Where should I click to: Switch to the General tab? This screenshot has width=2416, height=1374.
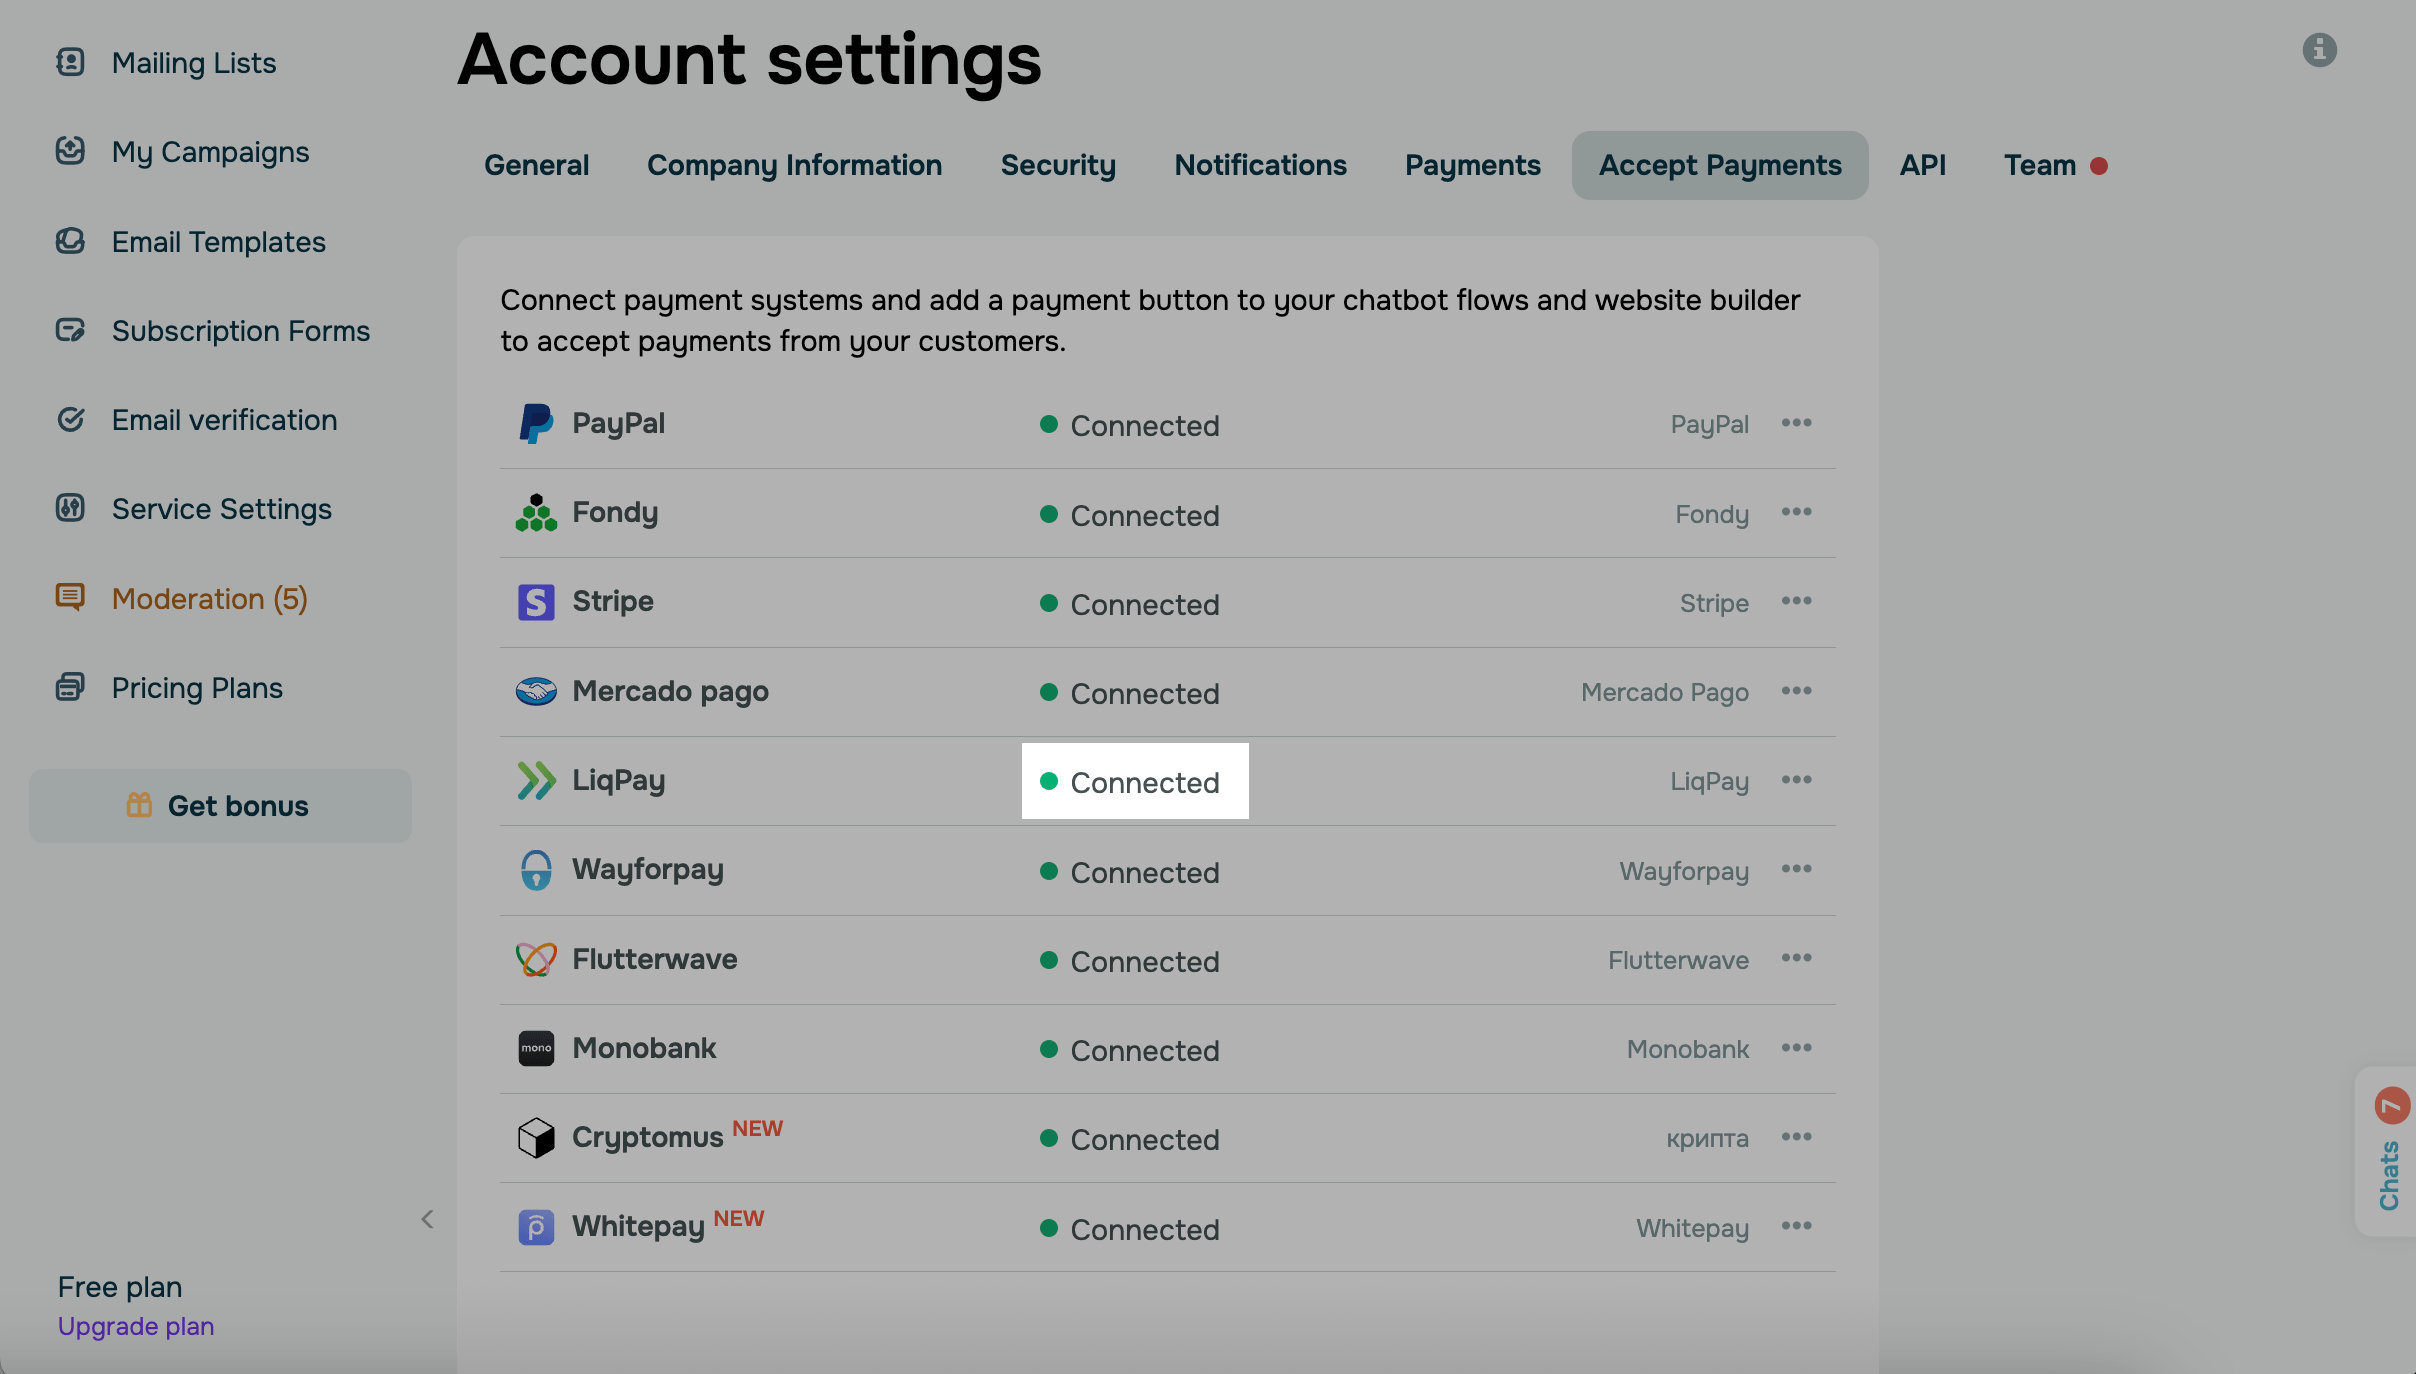click(536, 165)
